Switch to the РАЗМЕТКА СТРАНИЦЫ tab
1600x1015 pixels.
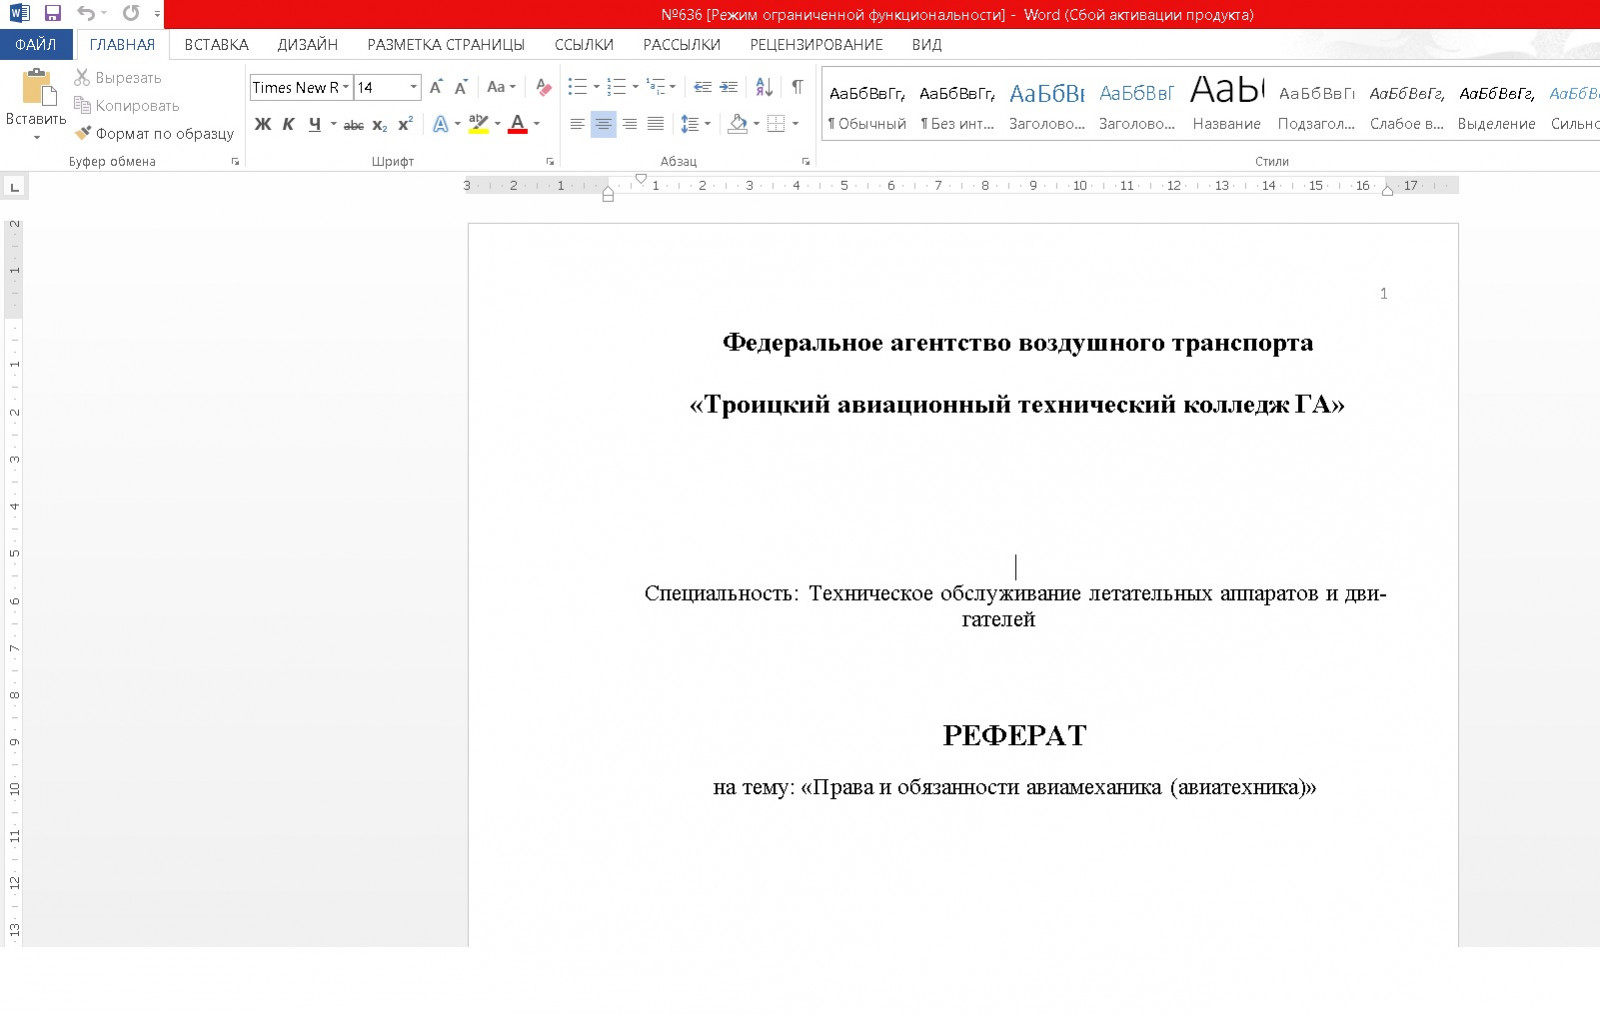[x=446, y=45]
